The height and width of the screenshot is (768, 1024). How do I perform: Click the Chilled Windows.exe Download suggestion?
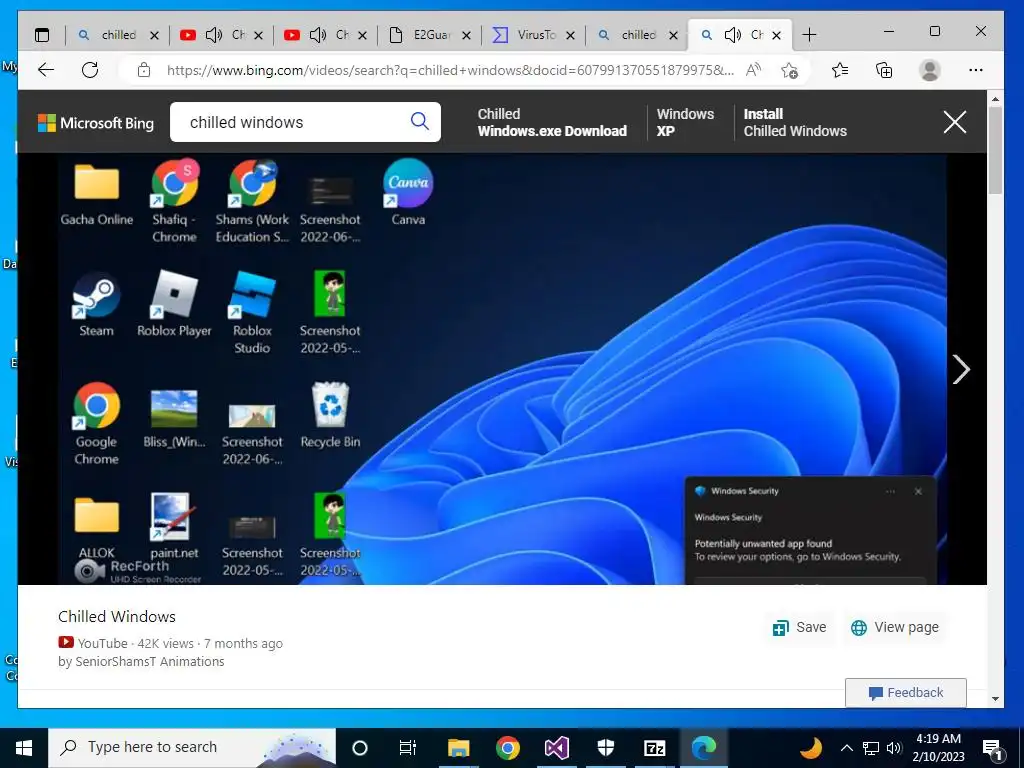[552, 123]
